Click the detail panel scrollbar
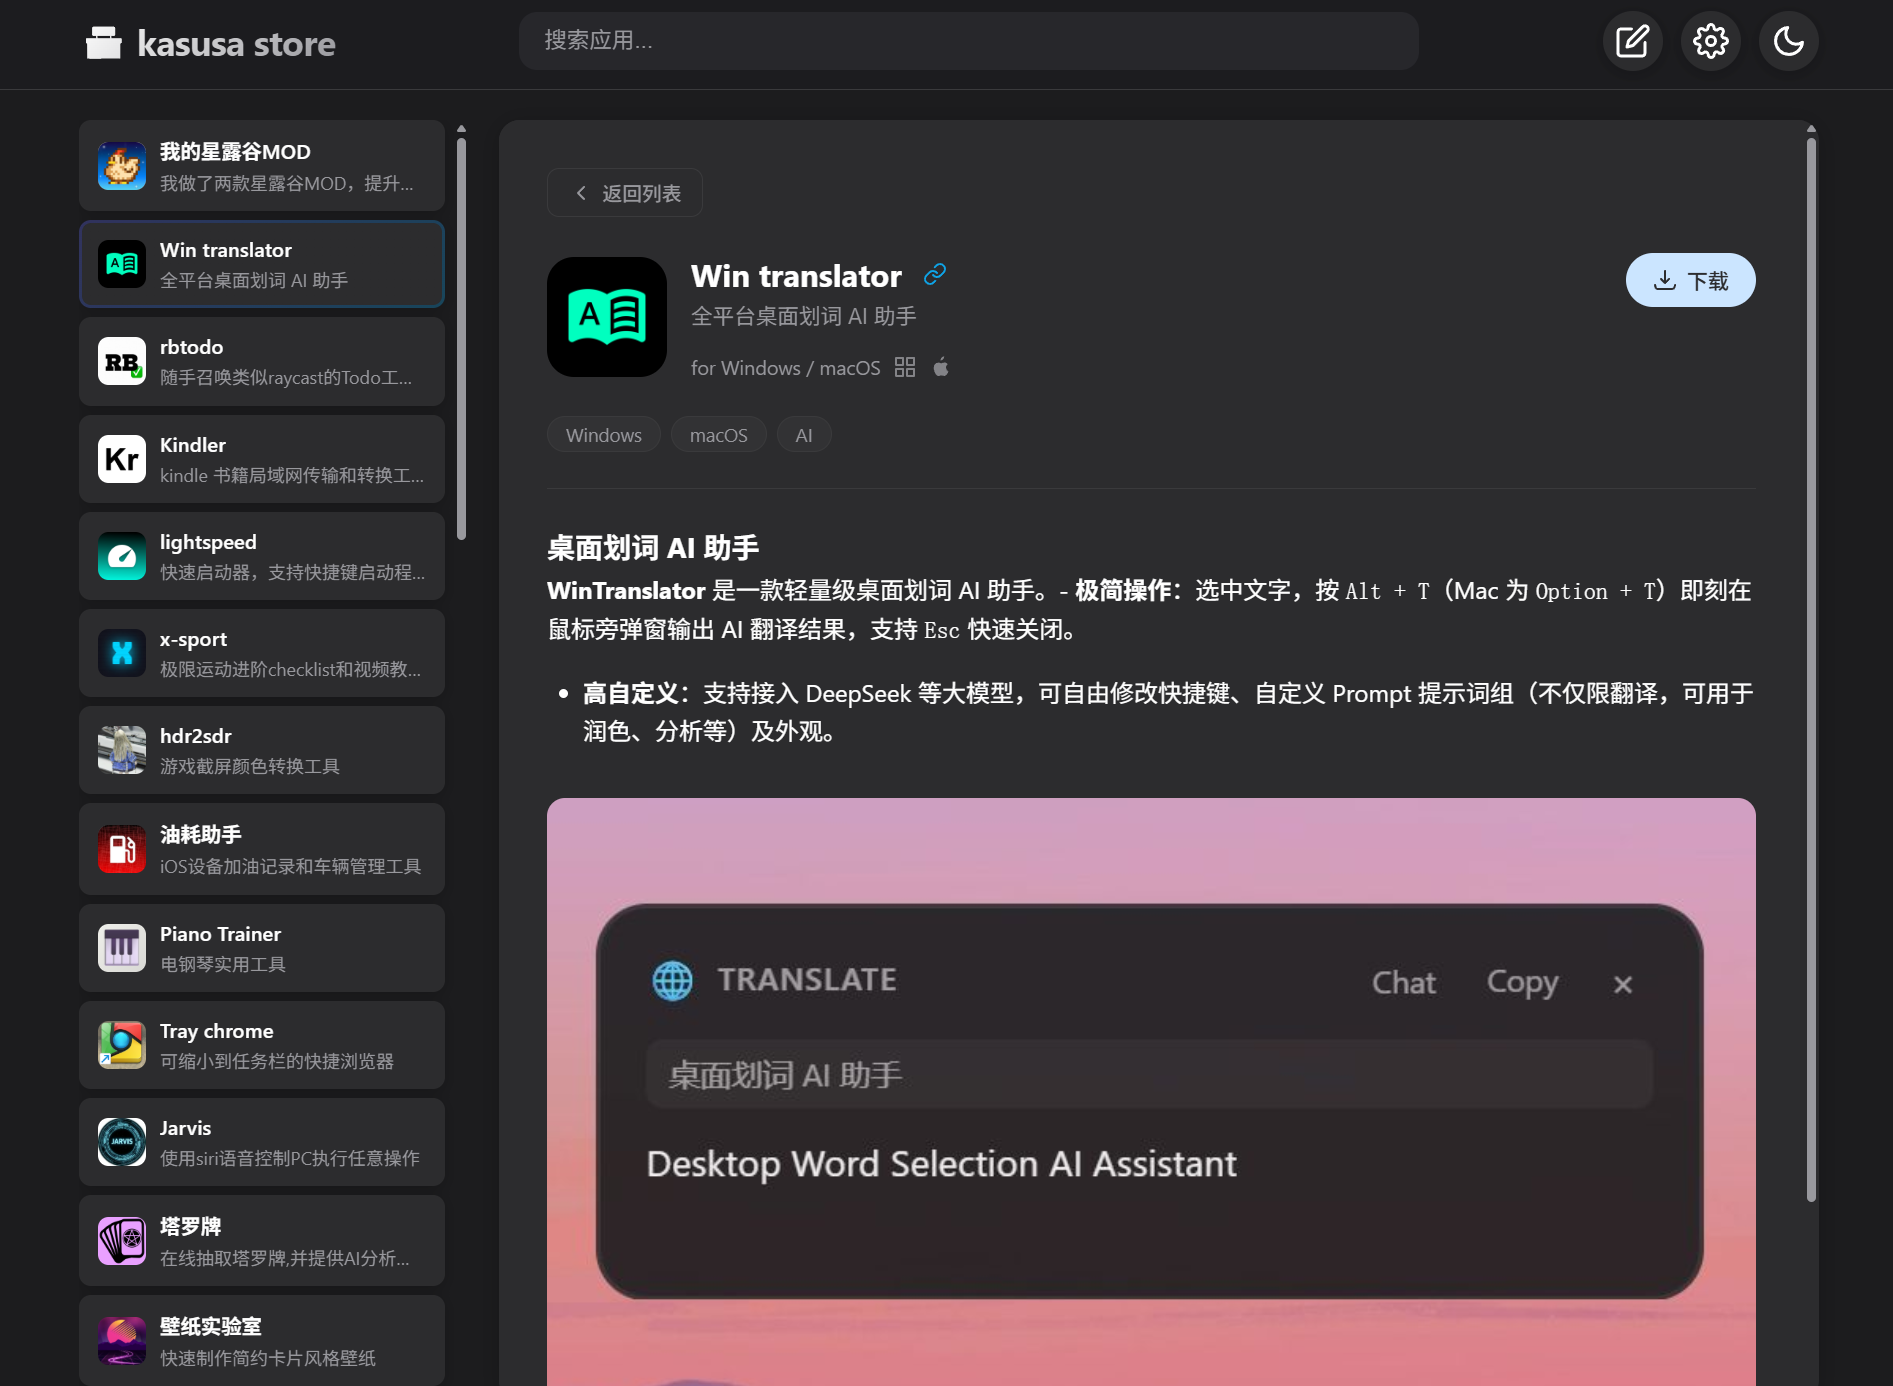The width and height of the screenshot is (1893, 1386). [1811, 670]
